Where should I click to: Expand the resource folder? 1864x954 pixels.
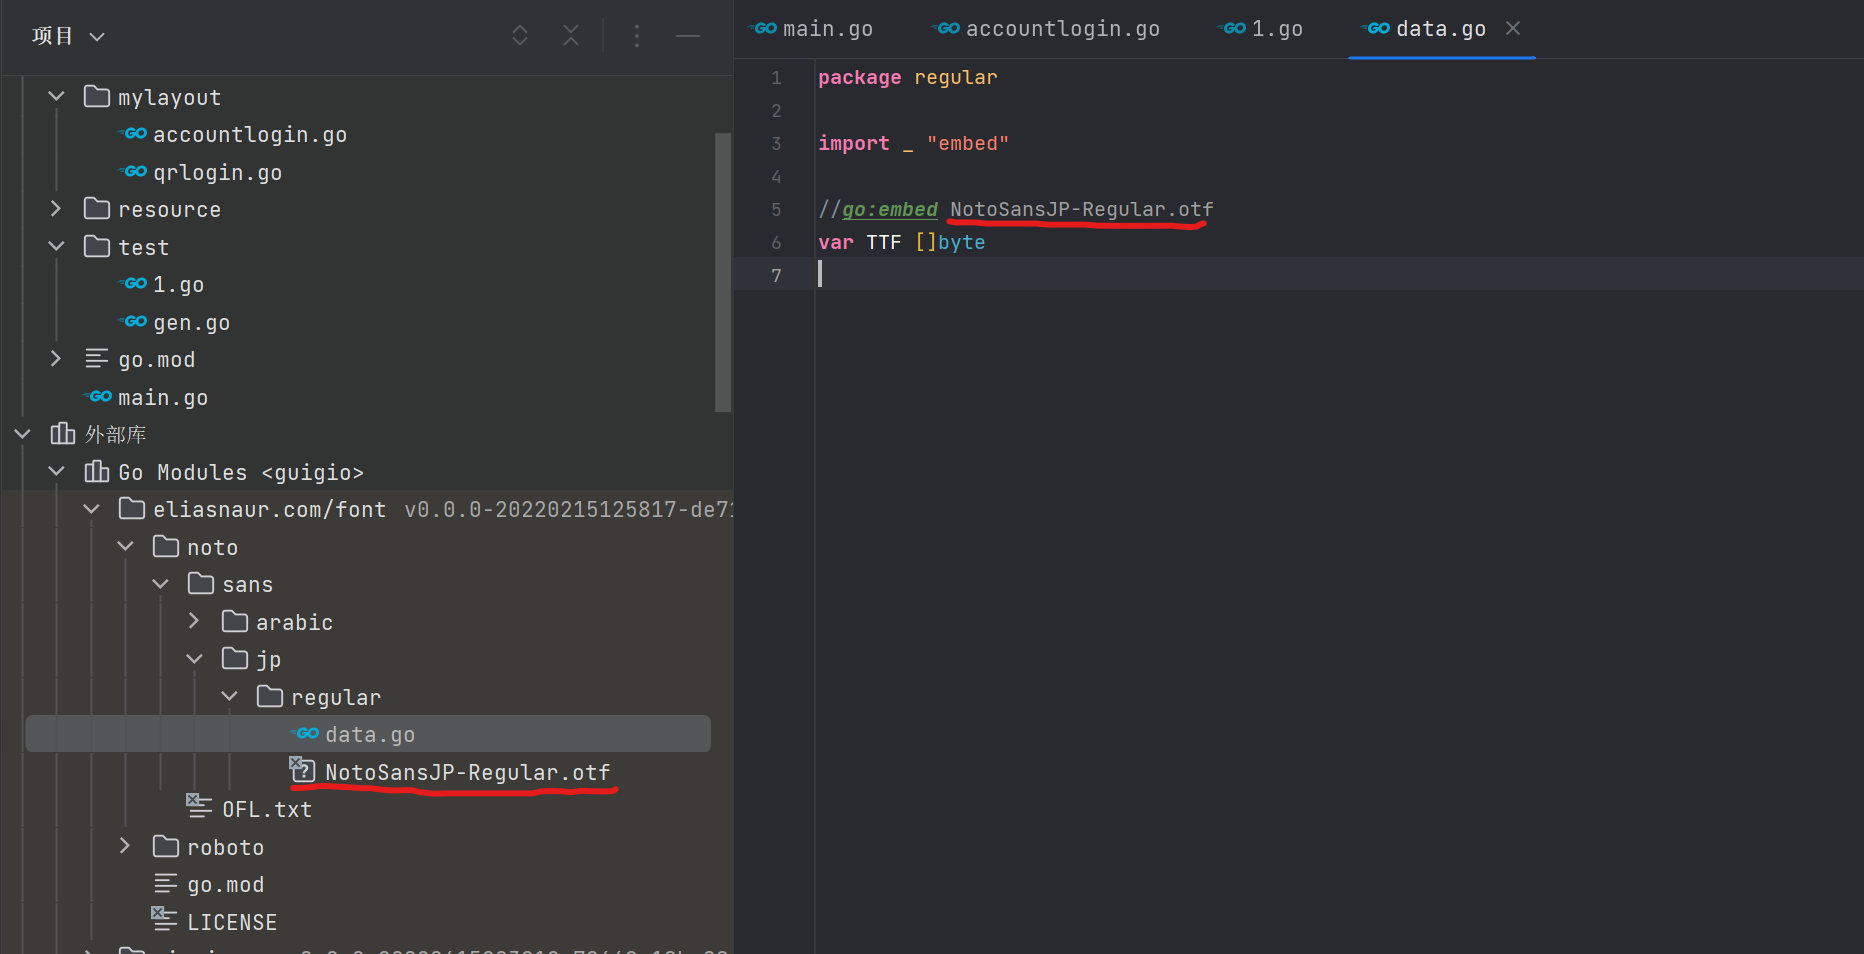pos(56,208)
